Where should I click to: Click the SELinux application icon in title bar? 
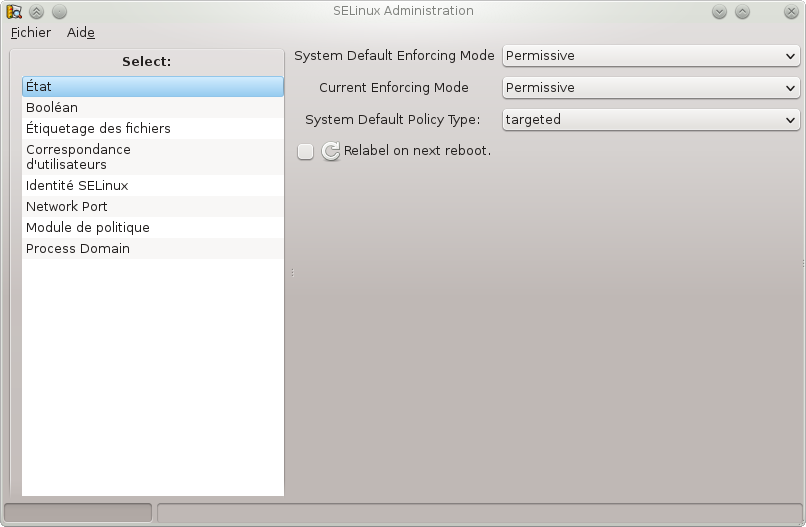14,11
